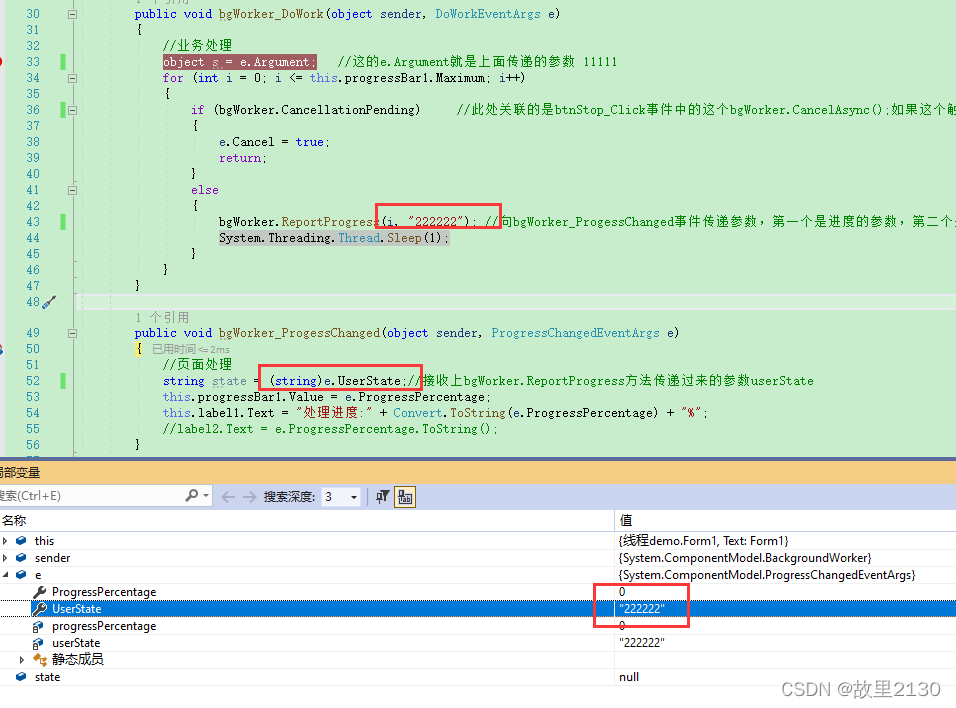Viewport: 956px width, 708px height.
Task: Click the sphere icon beside the state variable
Action: (x=21, y=676)
